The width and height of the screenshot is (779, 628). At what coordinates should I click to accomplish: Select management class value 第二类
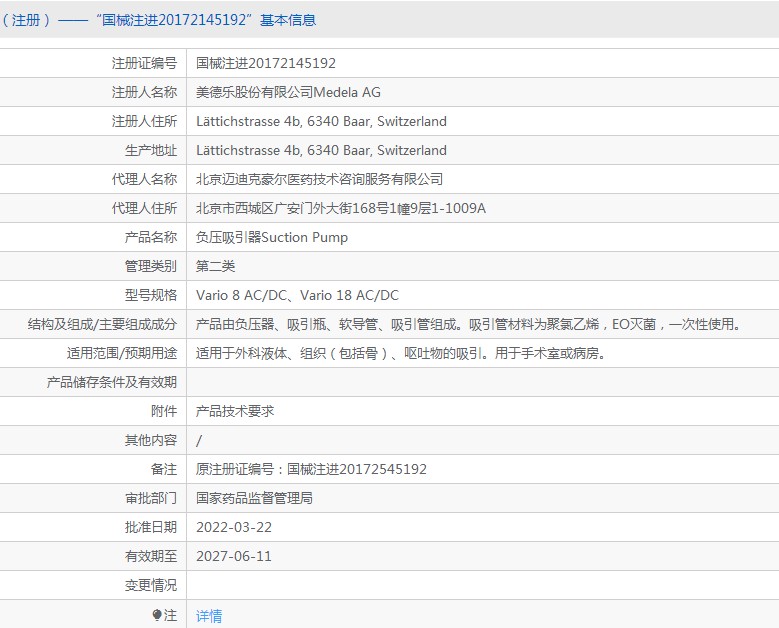tap(216, 266)
